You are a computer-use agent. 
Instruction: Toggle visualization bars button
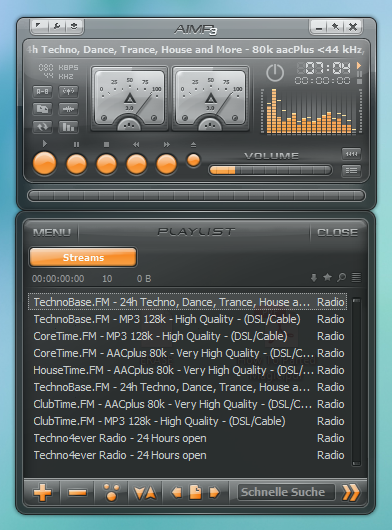pyautogui.click(x=68, y=127)
